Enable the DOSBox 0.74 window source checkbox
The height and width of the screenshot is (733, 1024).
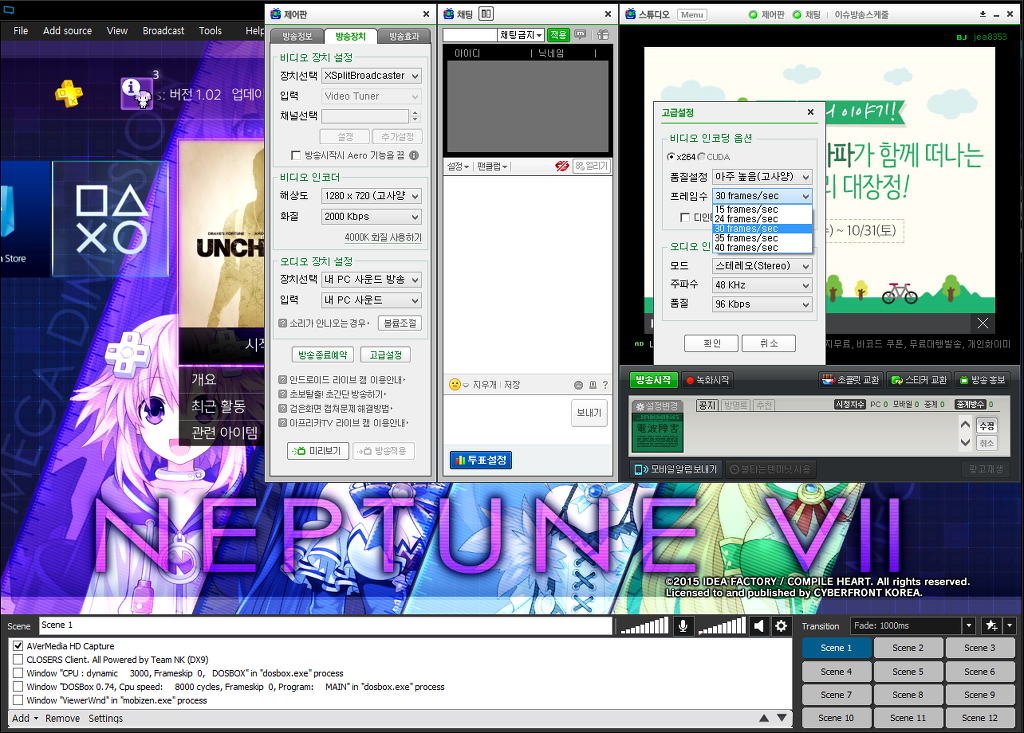point(18,687)
